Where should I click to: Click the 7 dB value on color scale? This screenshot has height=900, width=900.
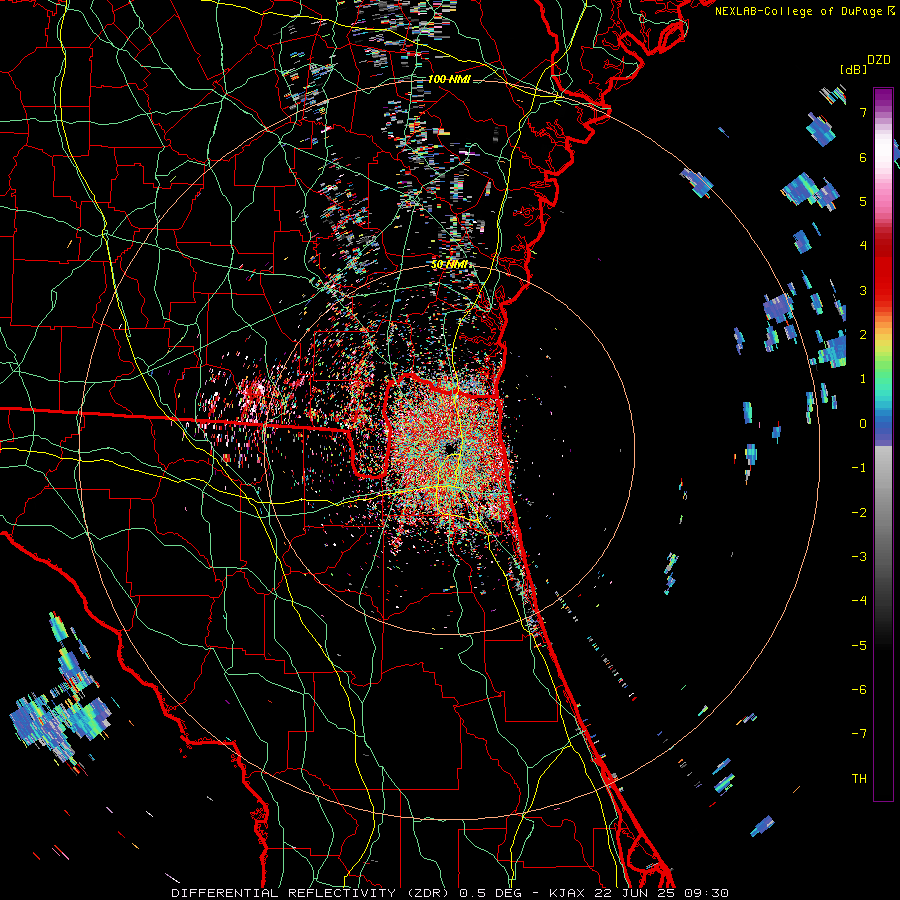coord(863,112)
